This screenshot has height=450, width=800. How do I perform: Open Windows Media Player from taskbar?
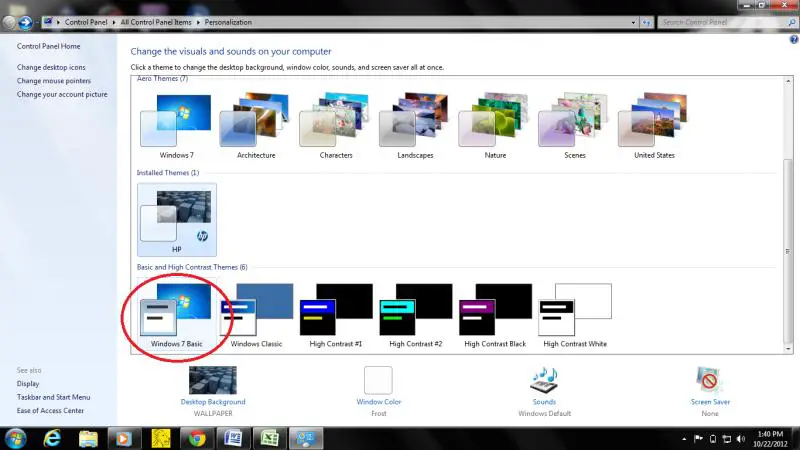tap(122, 439)
